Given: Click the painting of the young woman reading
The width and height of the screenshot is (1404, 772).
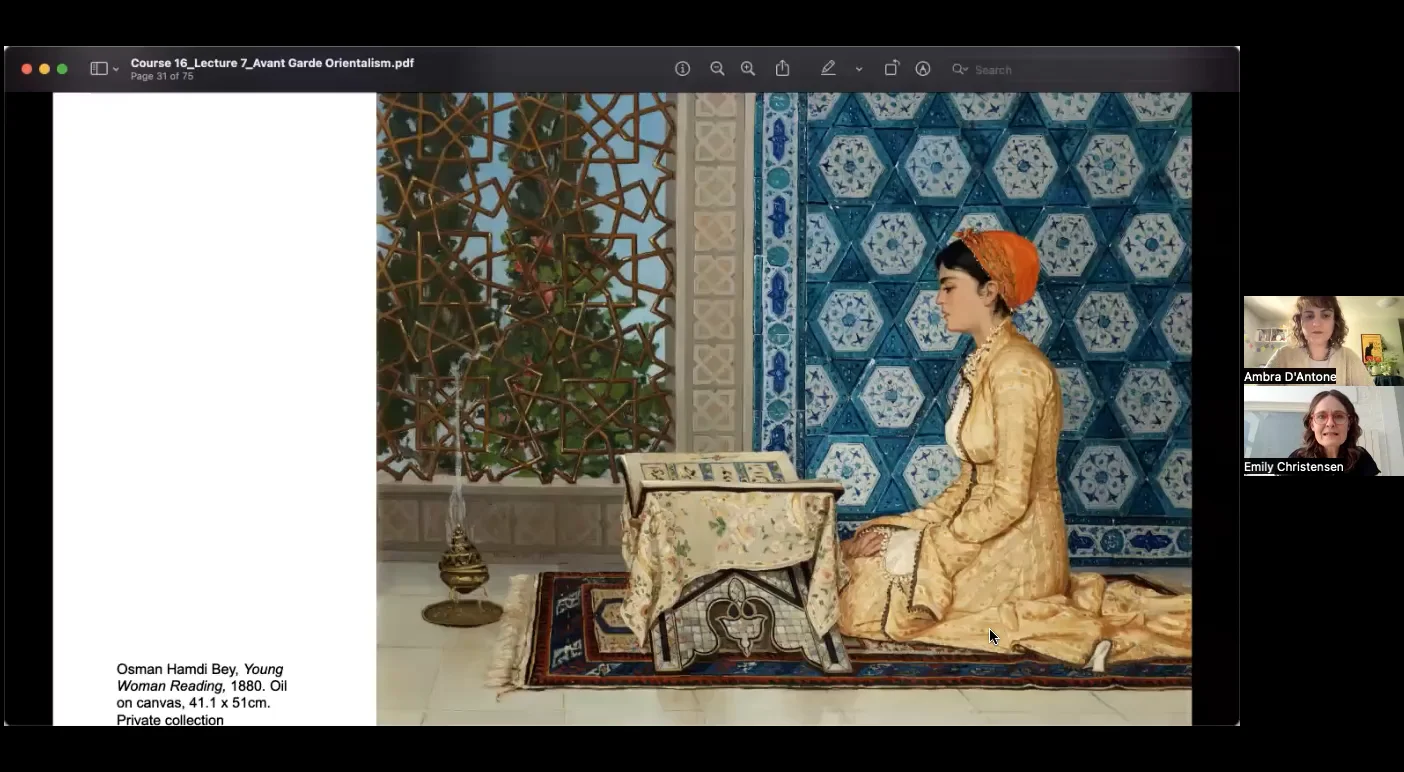Looking at the screenshot, I should (x=784, y=409).
